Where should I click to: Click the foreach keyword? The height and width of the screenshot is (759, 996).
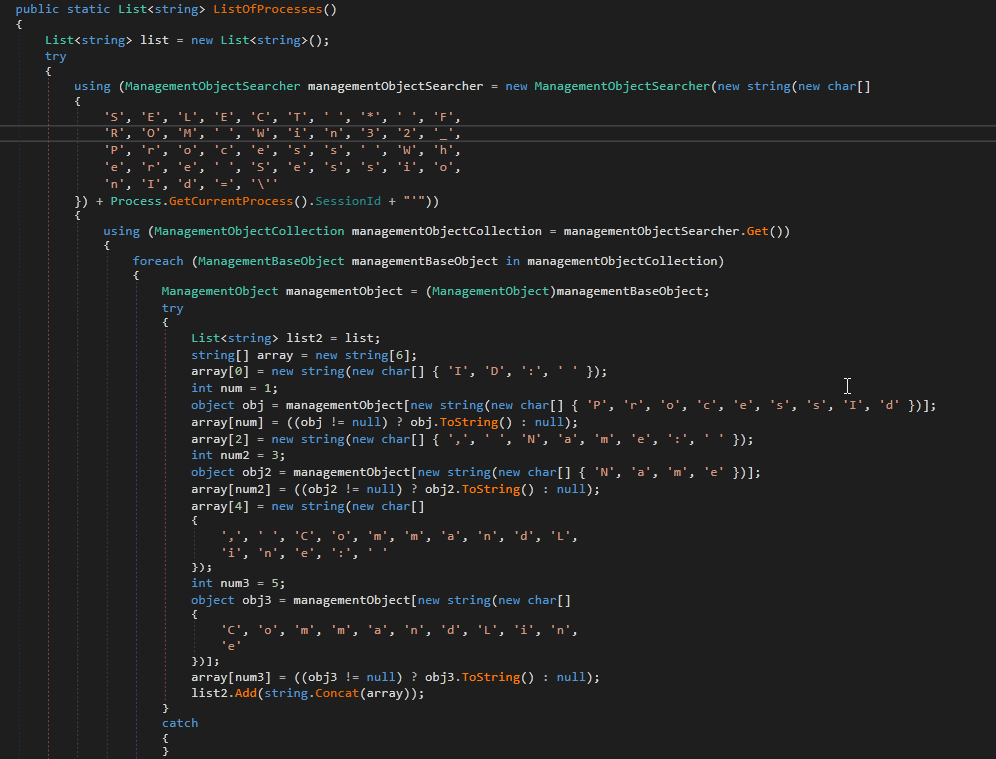[x=158, y=261]
